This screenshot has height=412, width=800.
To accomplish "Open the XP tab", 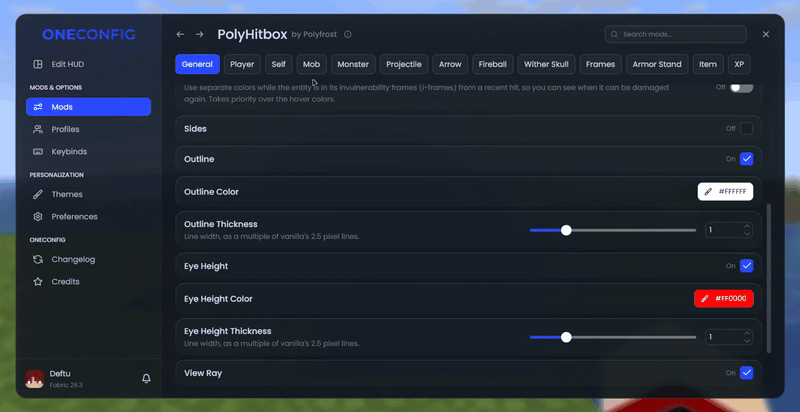I will pos(739,64).
